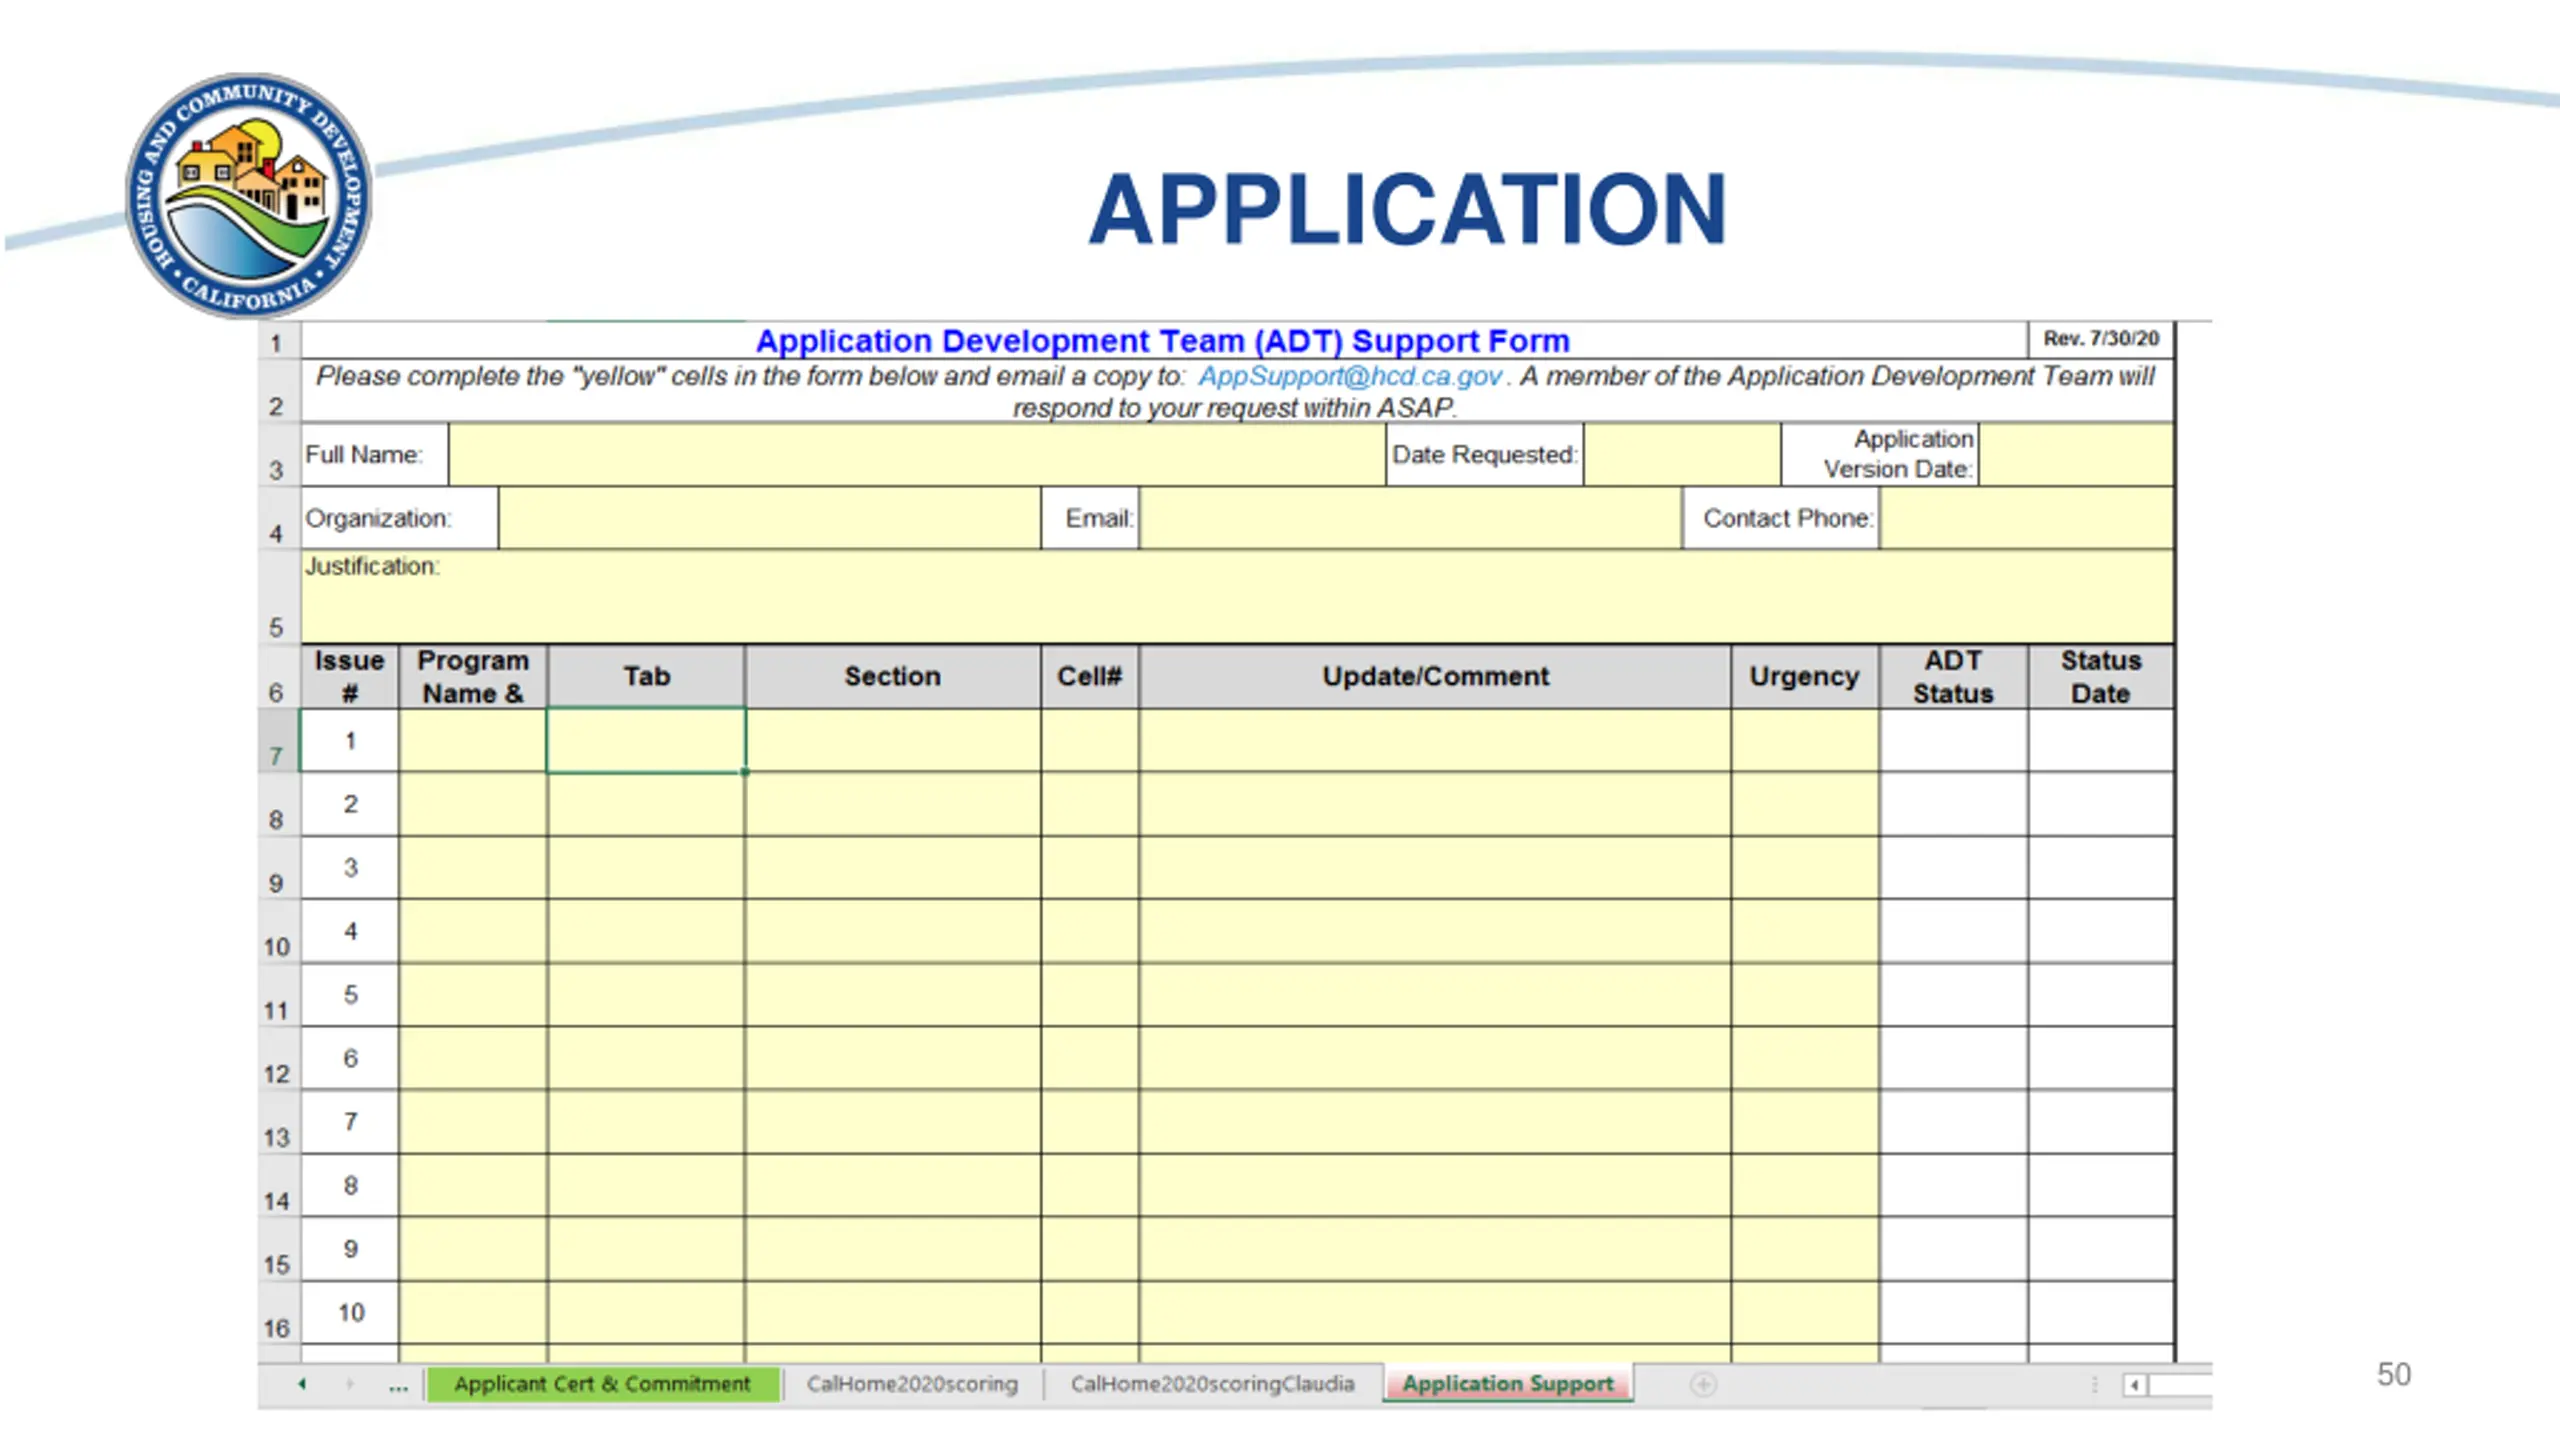Image resolution: width=2560 pixels, height=1440 pixels.
Task: Click the Status Date cell for issue 8
Action: (2100, 1185)
